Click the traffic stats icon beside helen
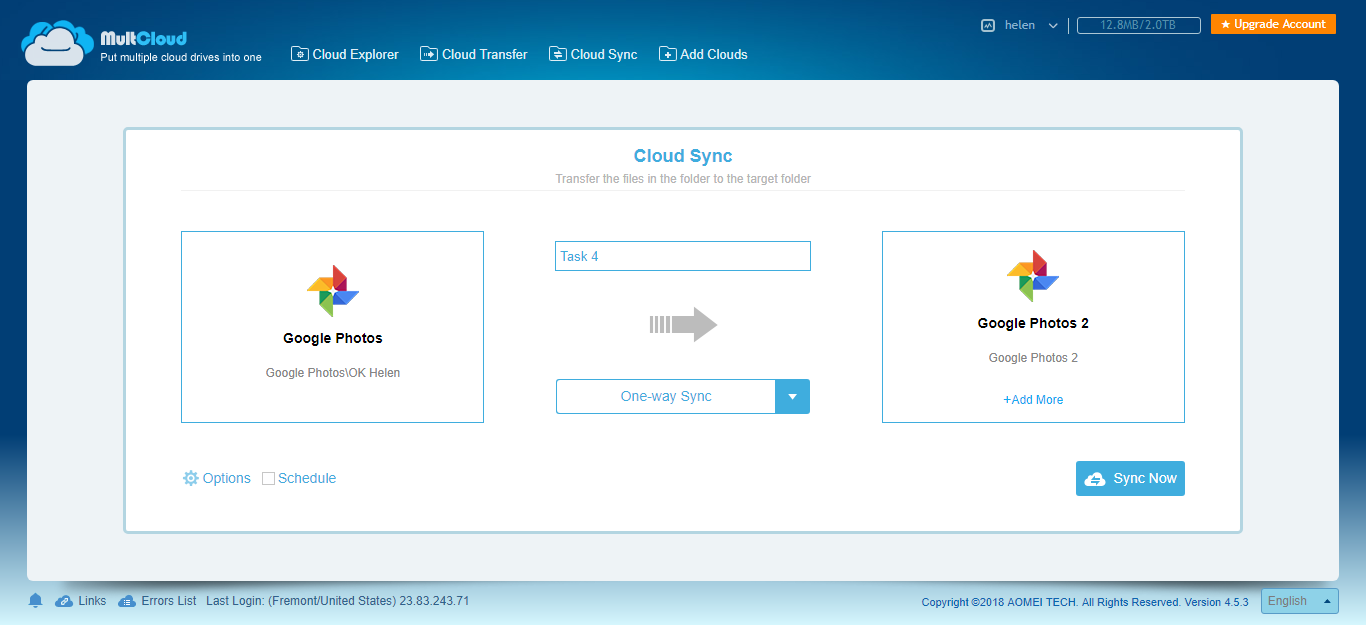Screen dimensions: 1366x626 [x=988, y=26]
